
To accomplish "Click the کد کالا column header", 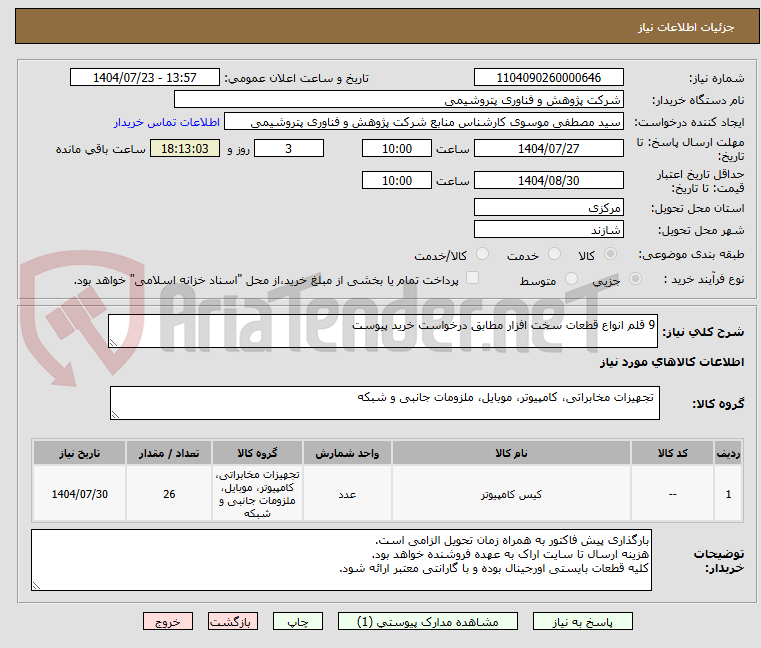I will 672,453.
